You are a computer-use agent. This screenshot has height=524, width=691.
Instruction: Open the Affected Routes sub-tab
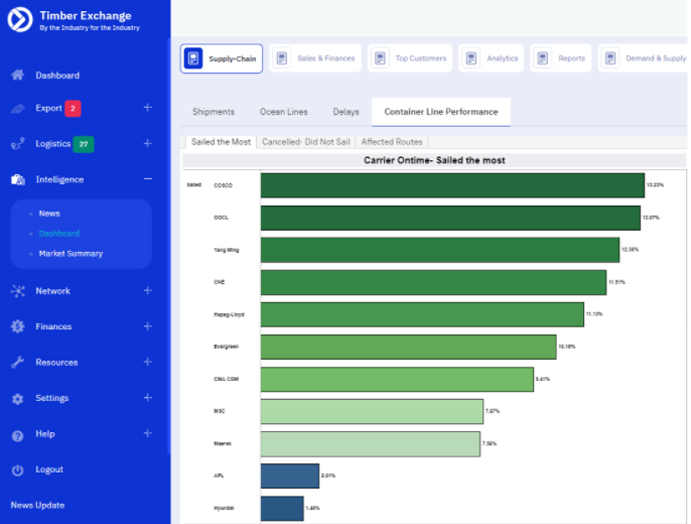click(392, 142)
